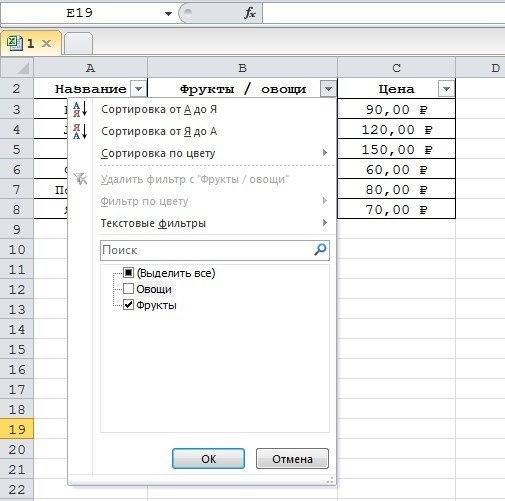Click the search magnifier icon in Поиск box
Screen dimensions: 505x501
[320, 249]
